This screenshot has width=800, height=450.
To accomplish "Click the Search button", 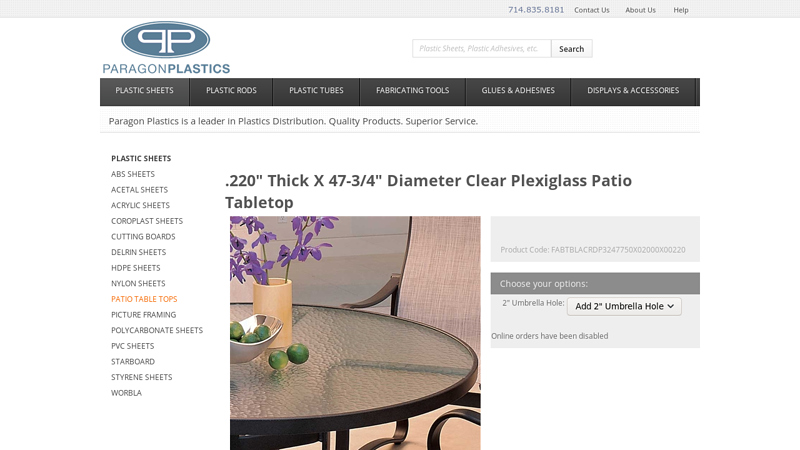I will [x=571, y=48].
